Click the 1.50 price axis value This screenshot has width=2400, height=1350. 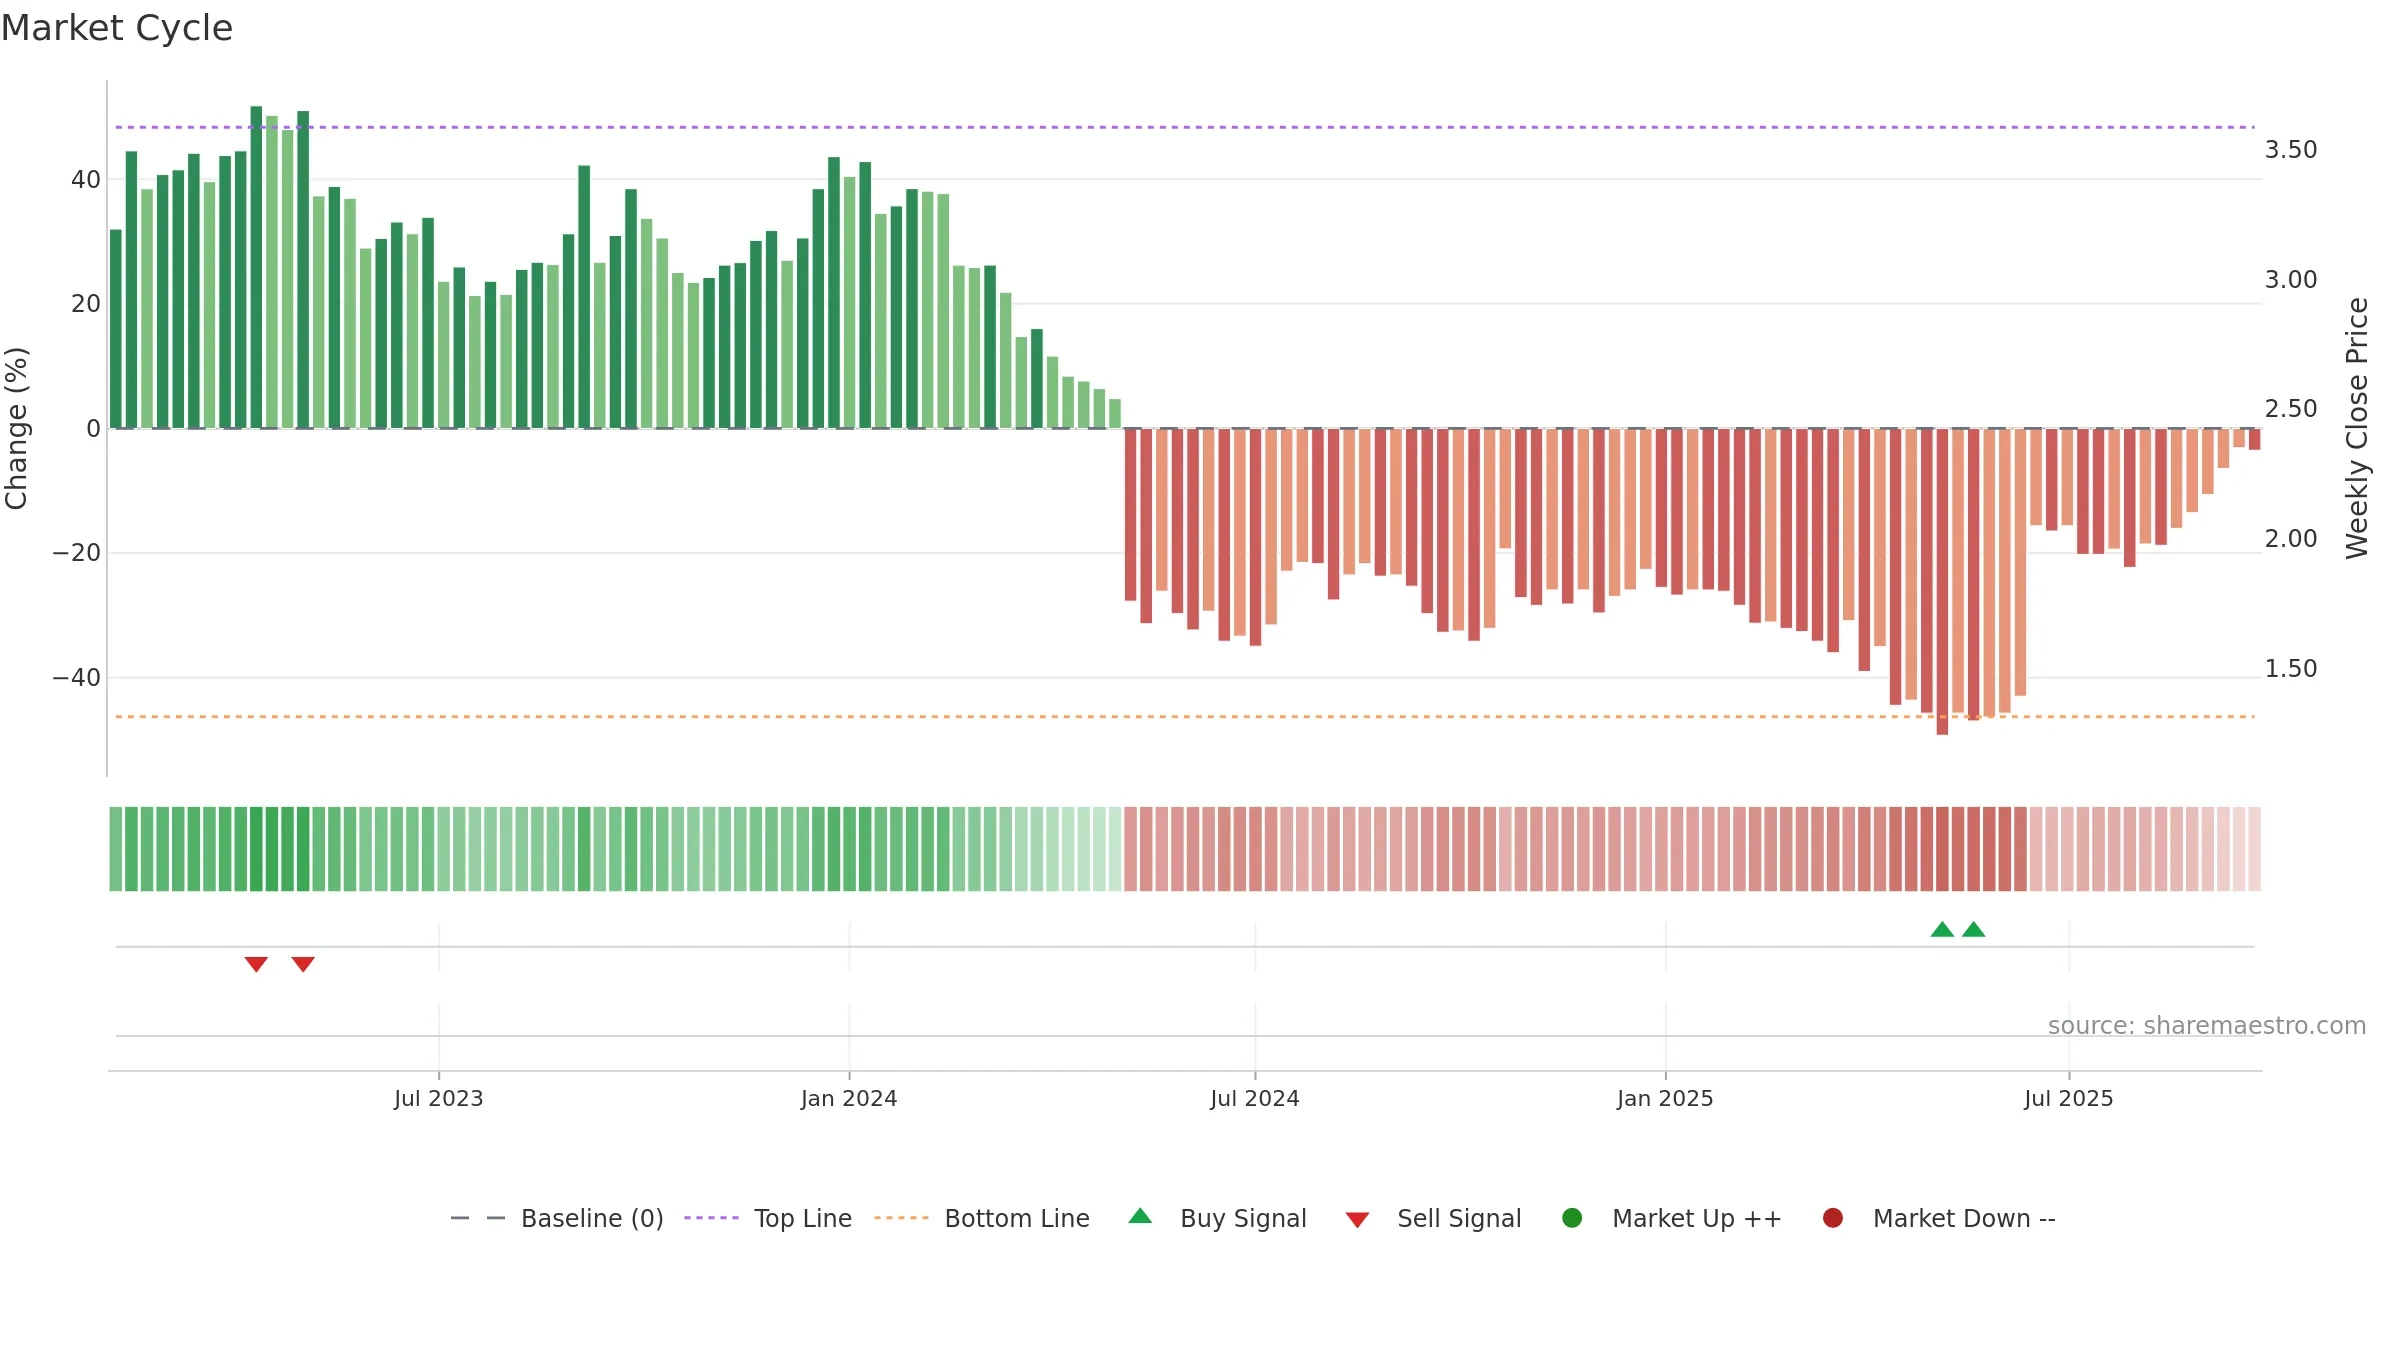coord(2291,669)
